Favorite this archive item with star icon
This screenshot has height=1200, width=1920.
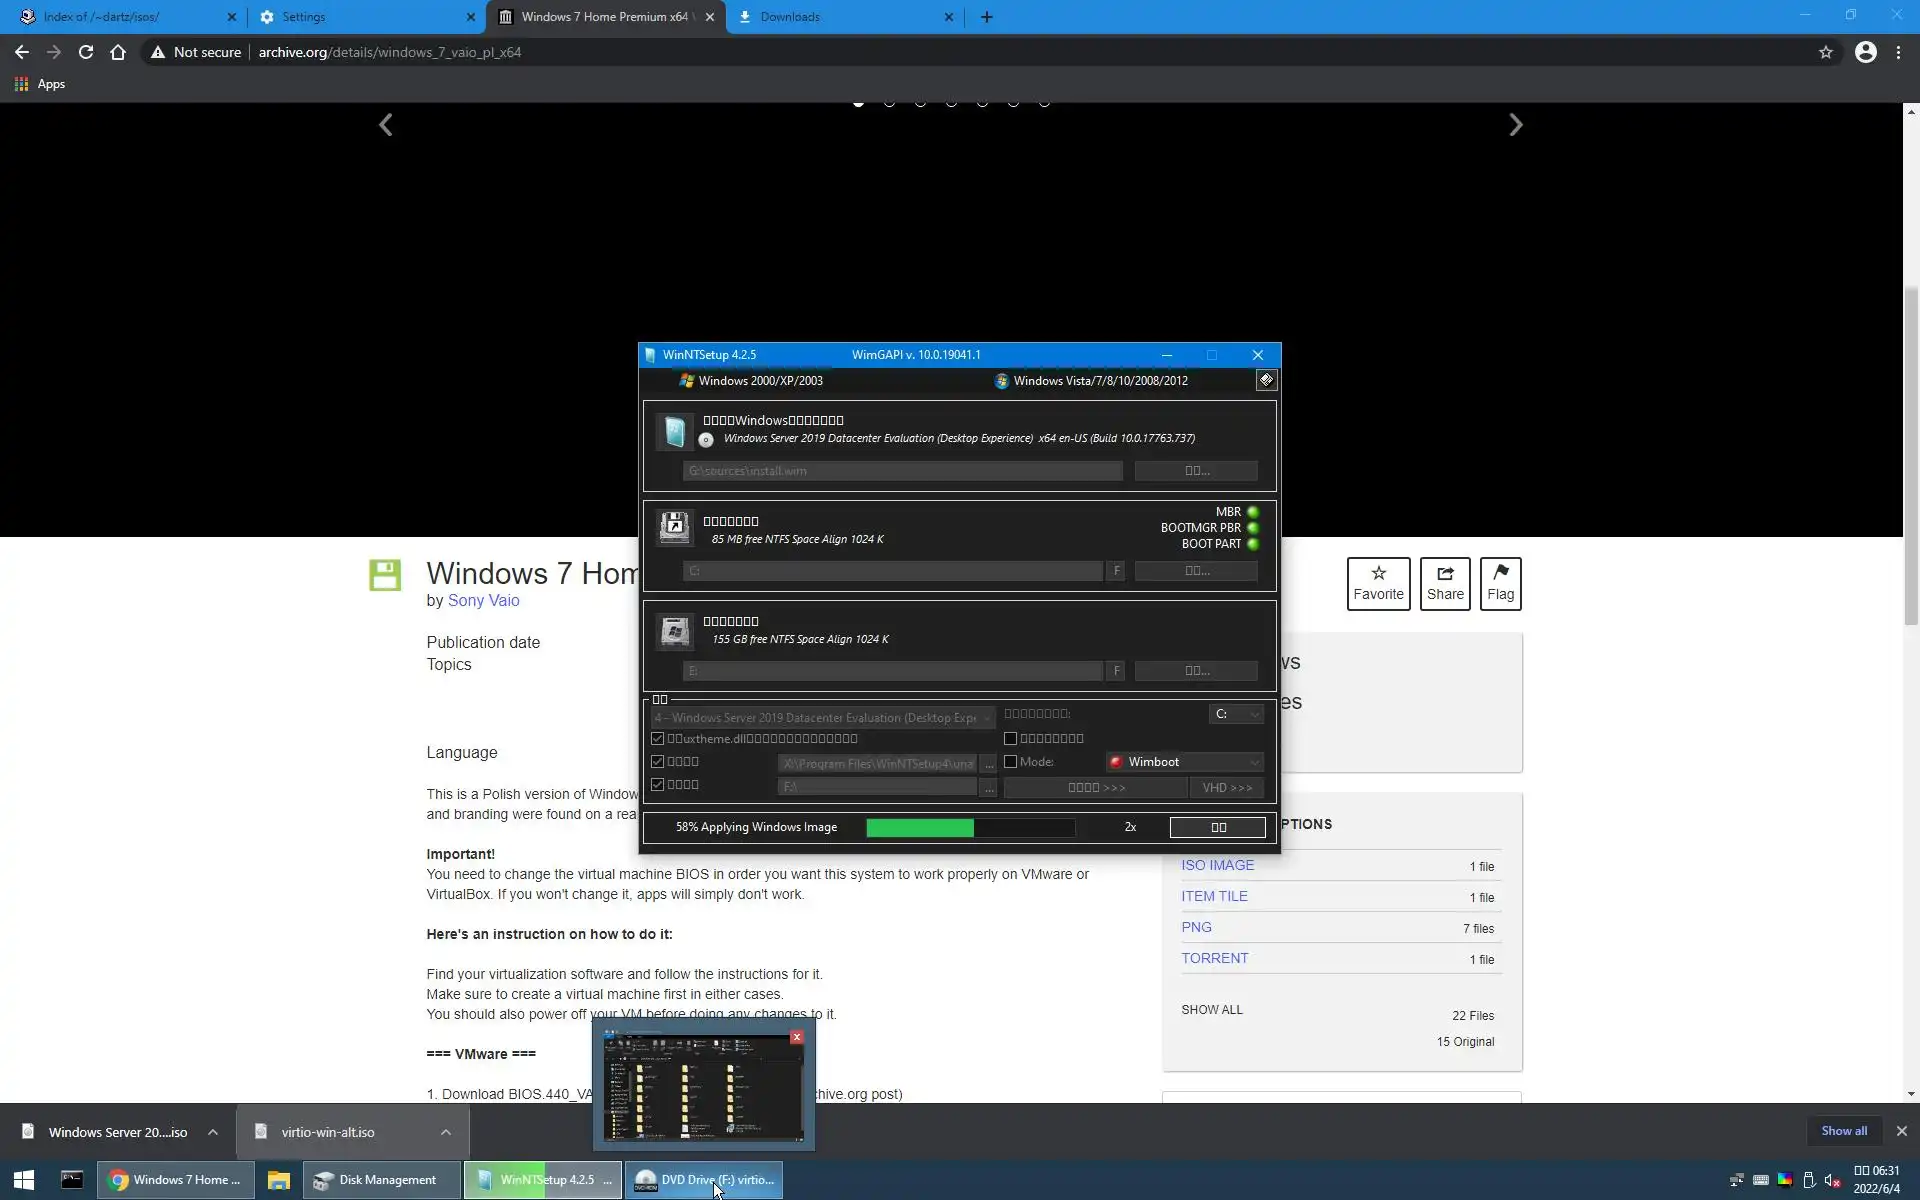point(1378,583)
